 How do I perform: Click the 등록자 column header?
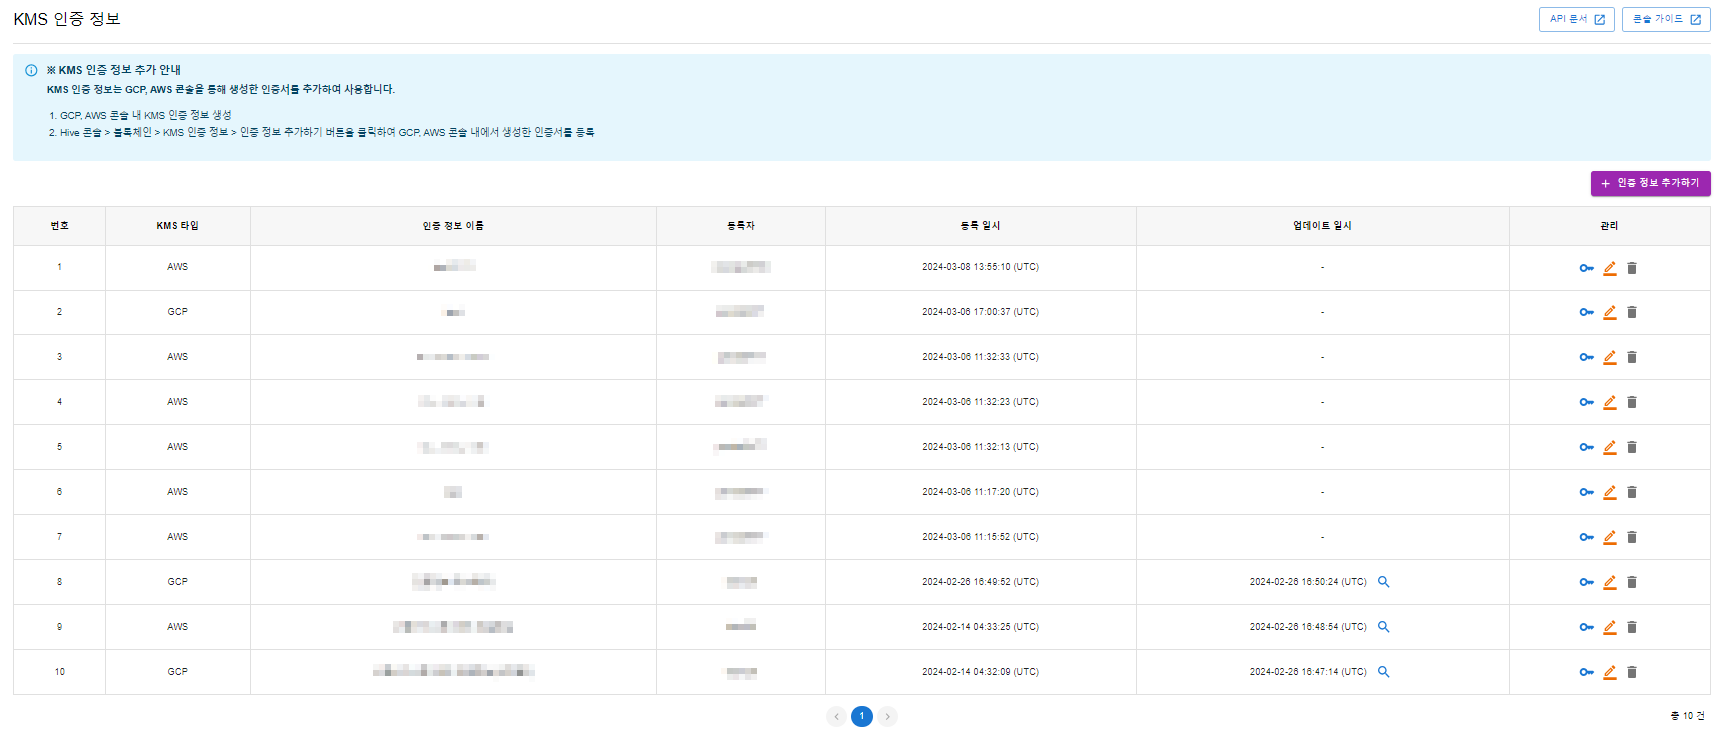[741, 226]
